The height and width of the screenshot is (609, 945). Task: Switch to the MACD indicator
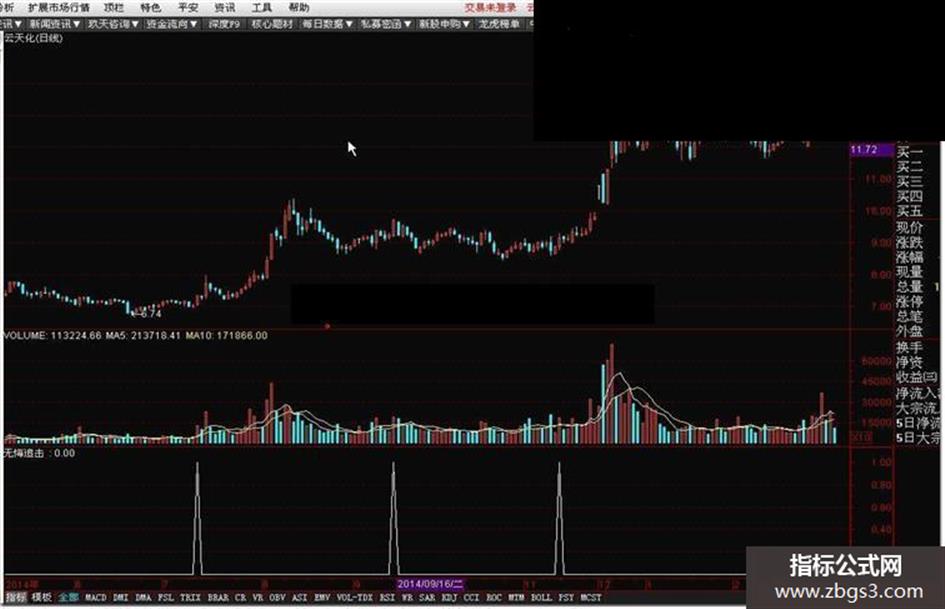96,597
